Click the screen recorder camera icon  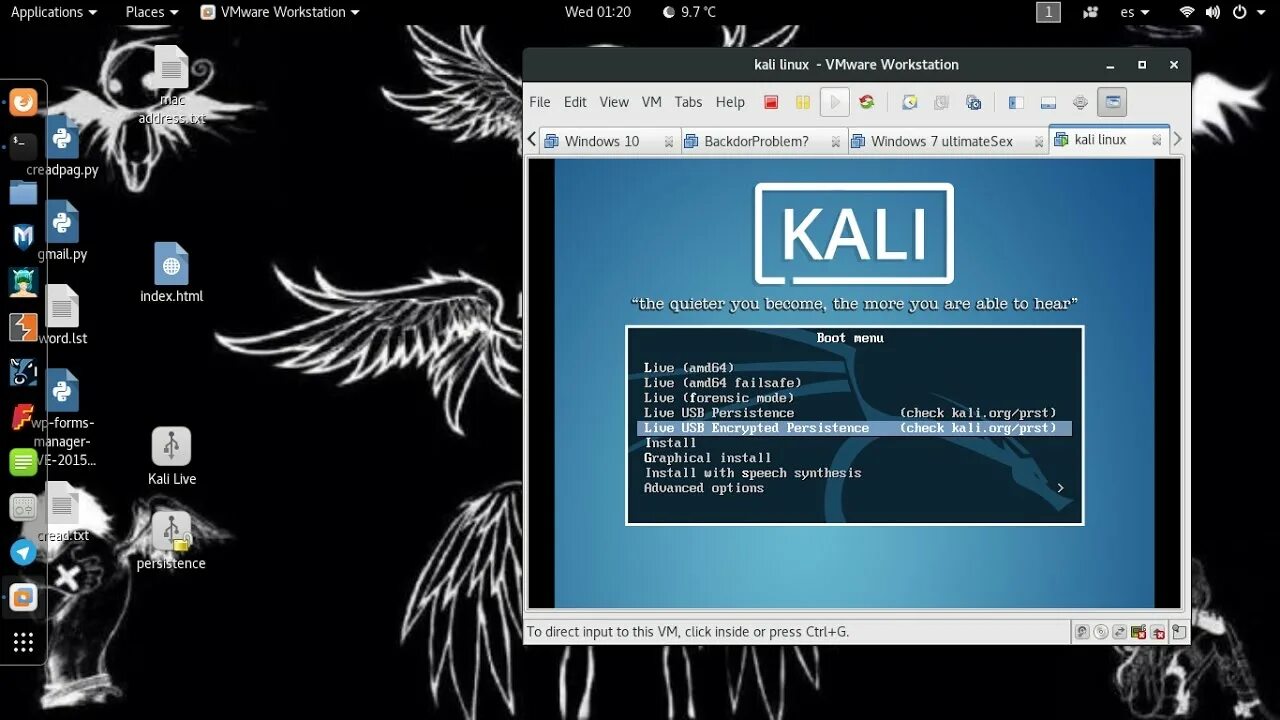click(x=1091, y=12)
